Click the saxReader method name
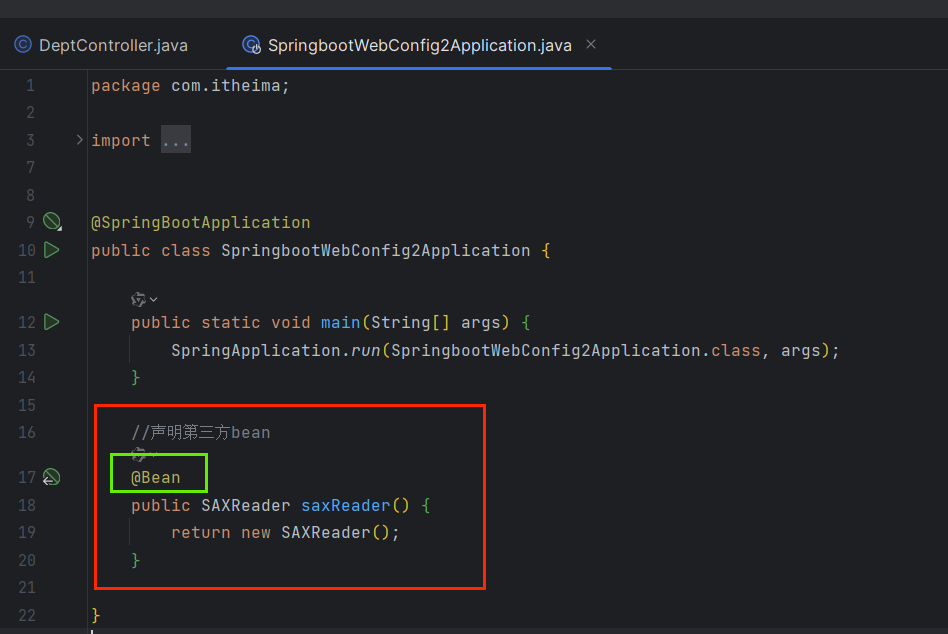The height and width of the screenshot is (634, 948). (346, 505)
